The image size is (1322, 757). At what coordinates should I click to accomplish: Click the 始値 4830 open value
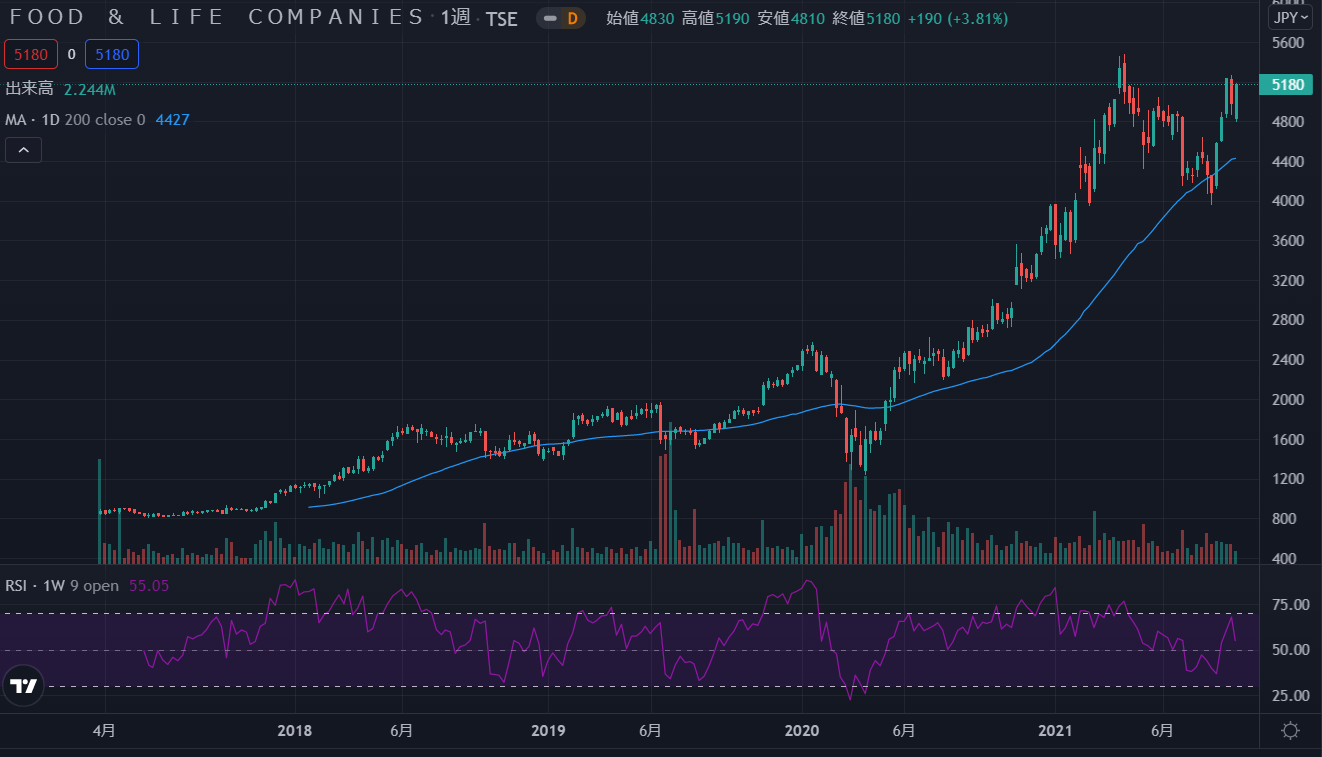(641, 18)
